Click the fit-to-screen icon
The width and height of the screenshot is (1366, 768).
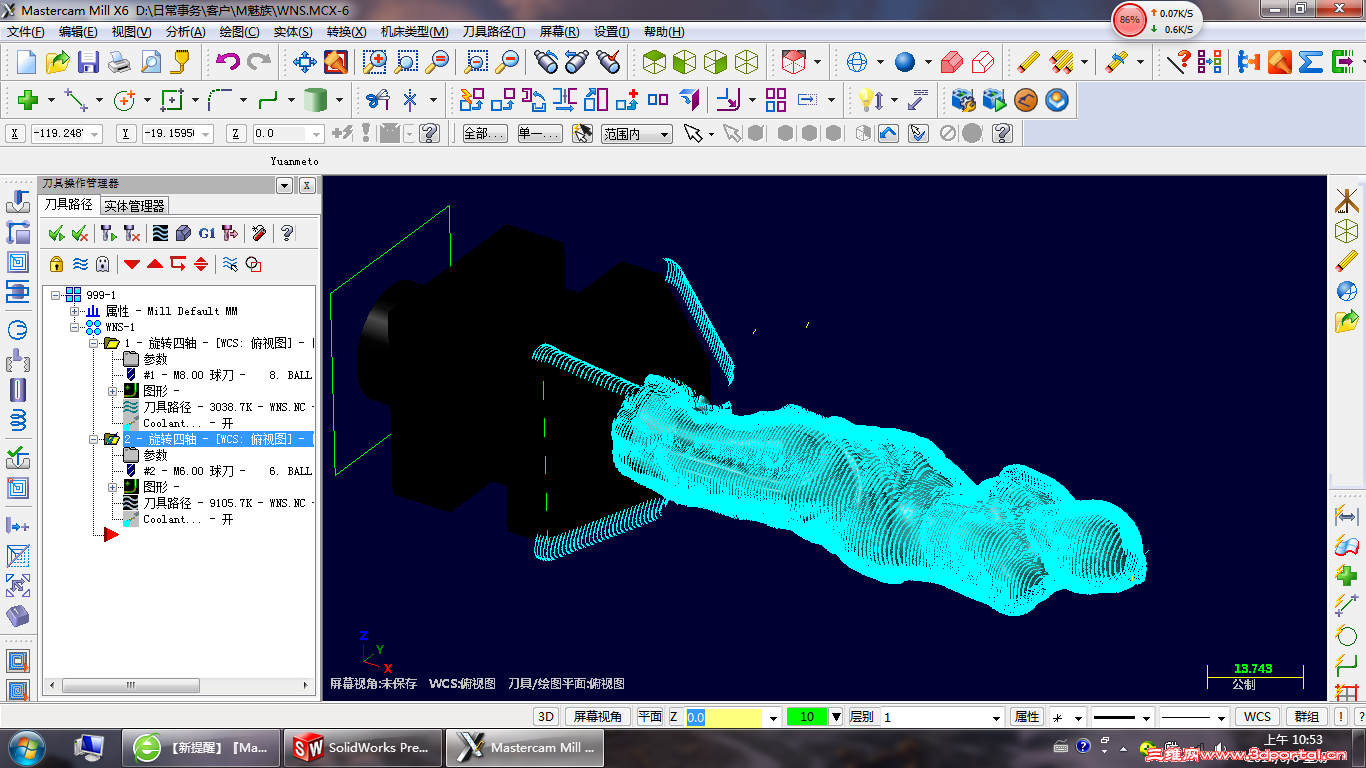pos(336,62)
